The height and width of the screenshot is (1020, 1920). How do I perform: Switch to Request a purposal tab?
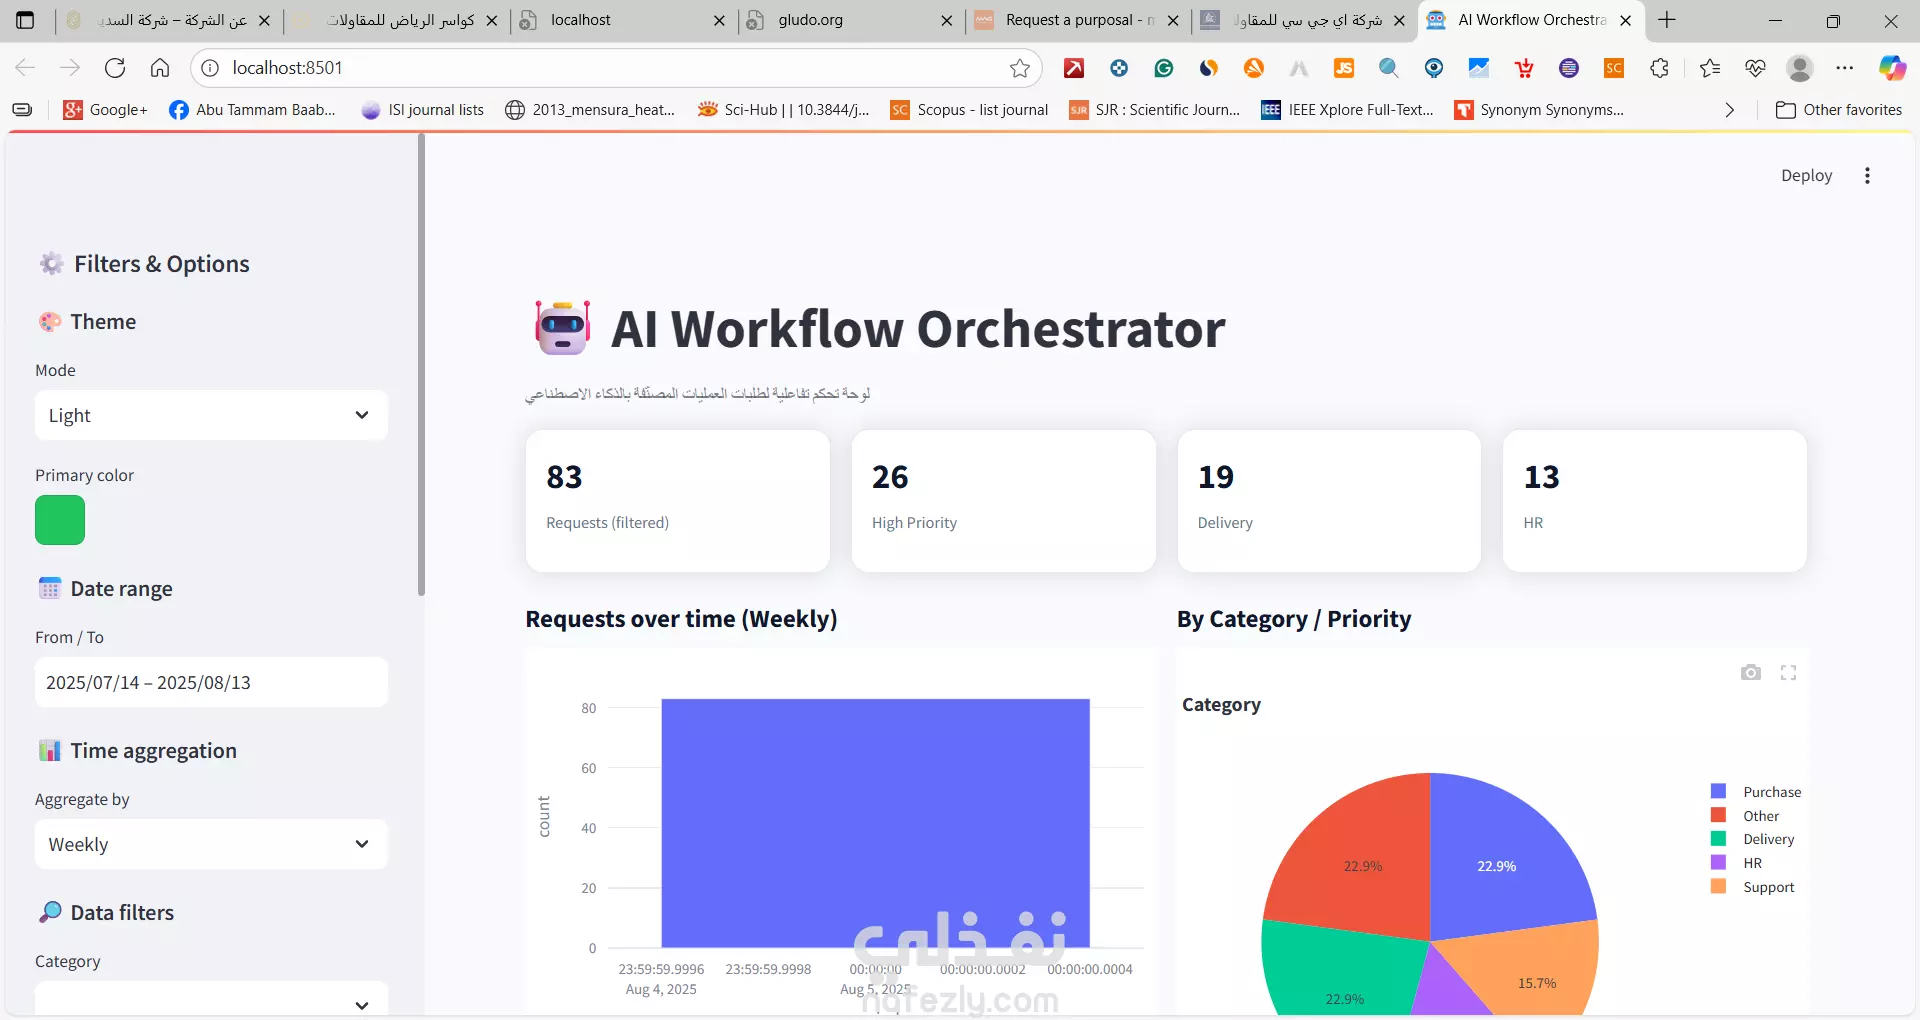click(1075, 20)
